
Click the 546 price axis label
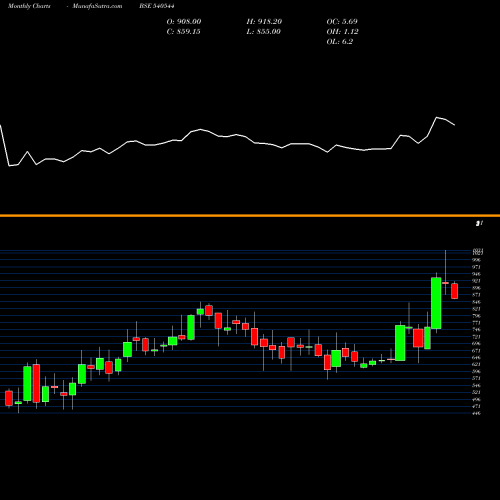coord(477,385)
